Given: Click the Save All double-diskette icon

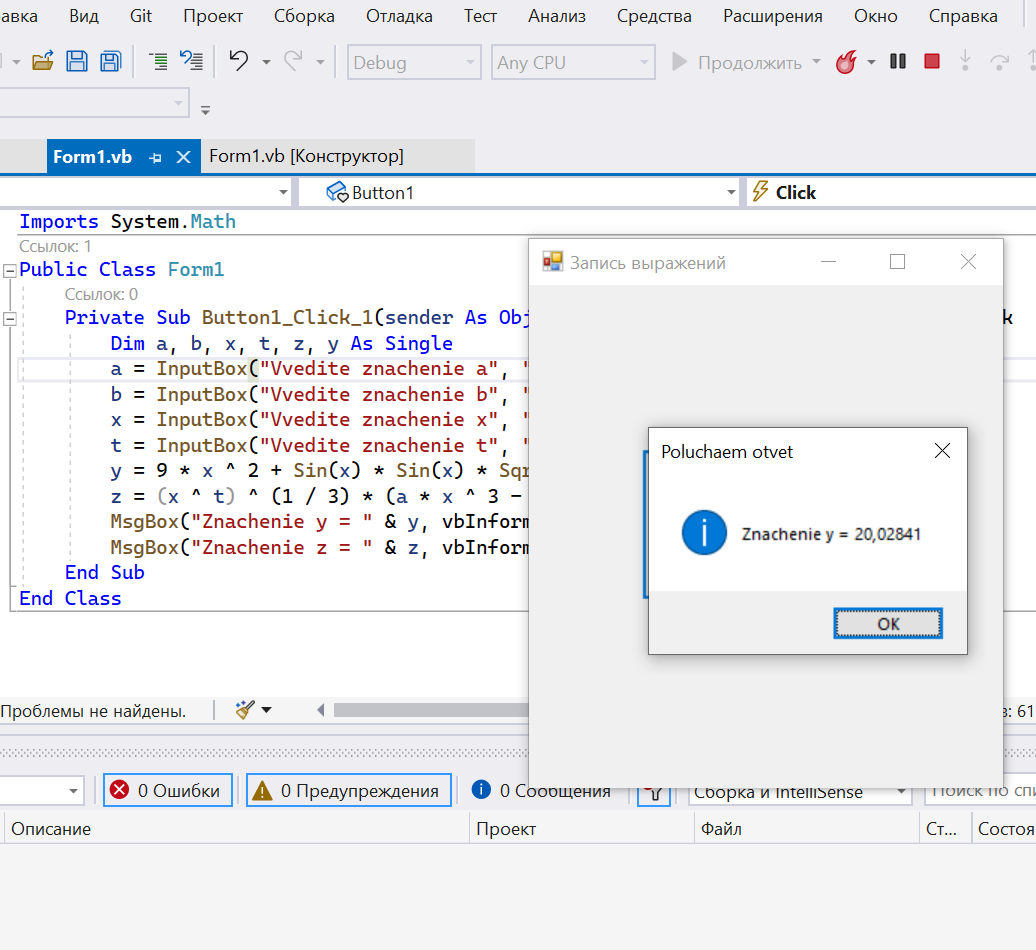Looking at the screenshot, I should tap(111, 62).
